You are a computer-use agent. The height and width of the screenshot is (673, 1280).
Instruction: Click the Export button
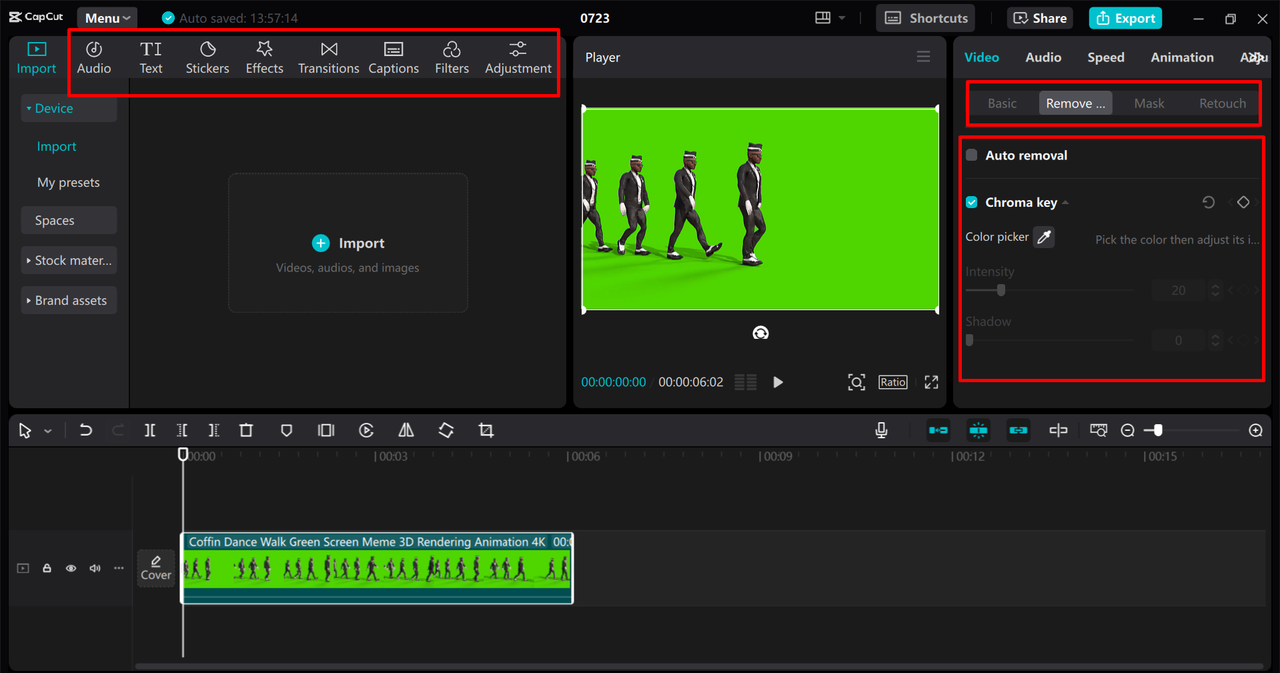(1126, 18)
